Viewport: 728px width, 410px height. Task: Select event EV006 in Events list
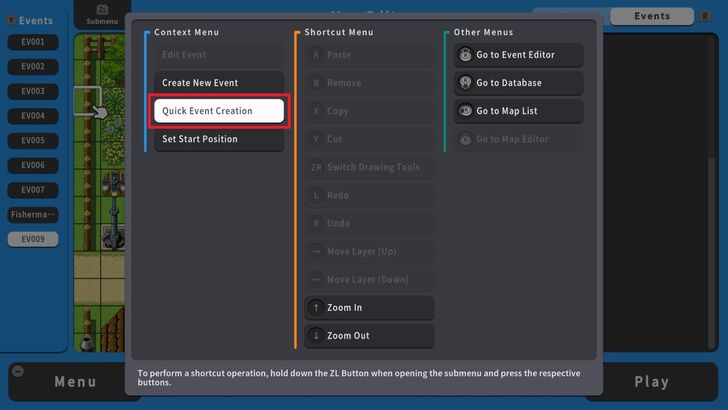point(33,165)
